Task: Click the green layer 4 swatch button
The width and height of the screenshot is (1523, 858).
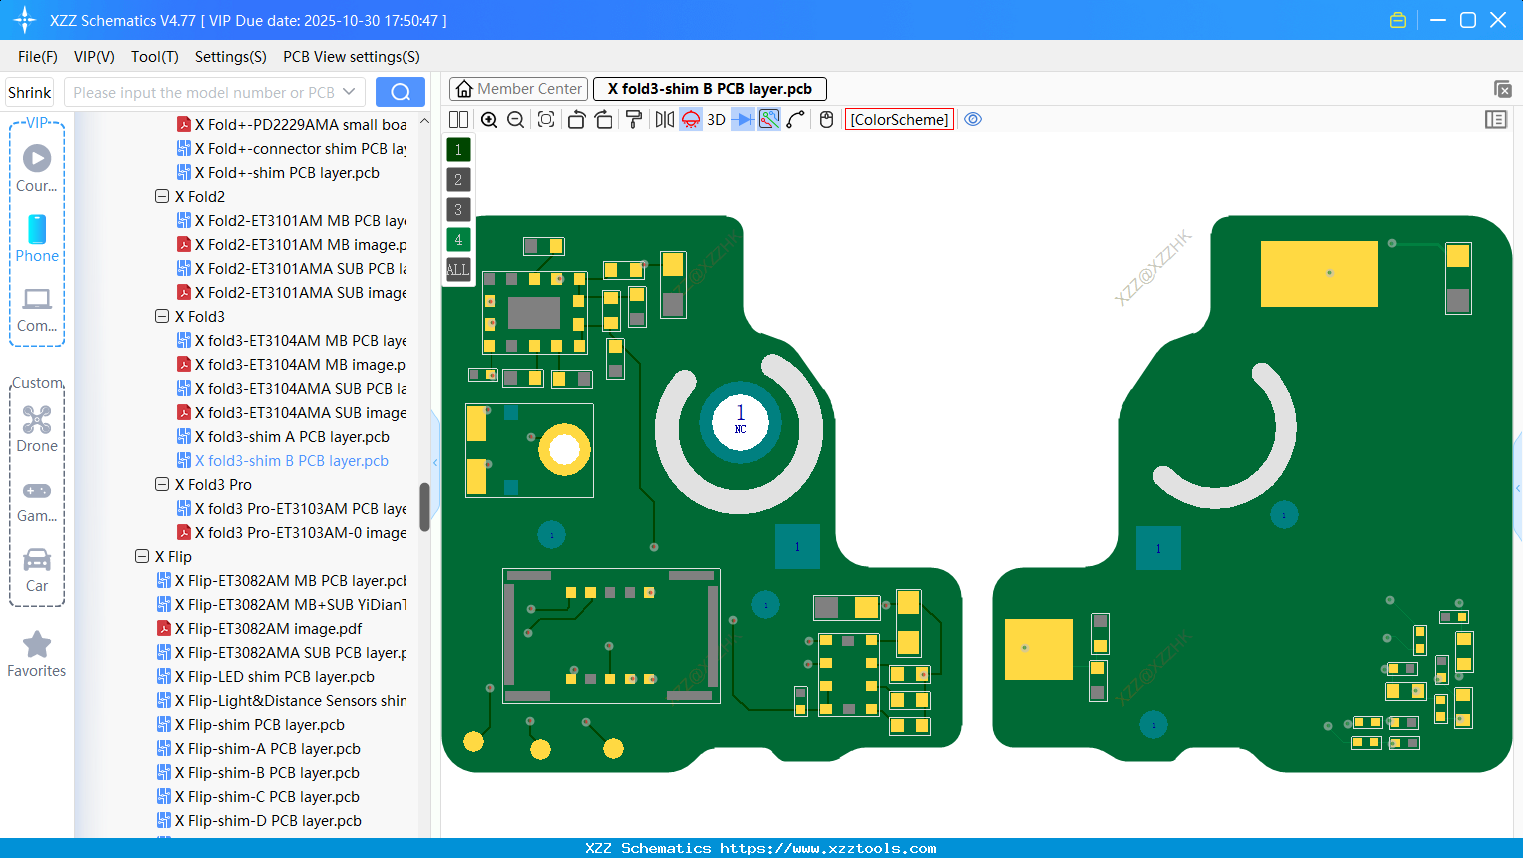Action: 458,239
